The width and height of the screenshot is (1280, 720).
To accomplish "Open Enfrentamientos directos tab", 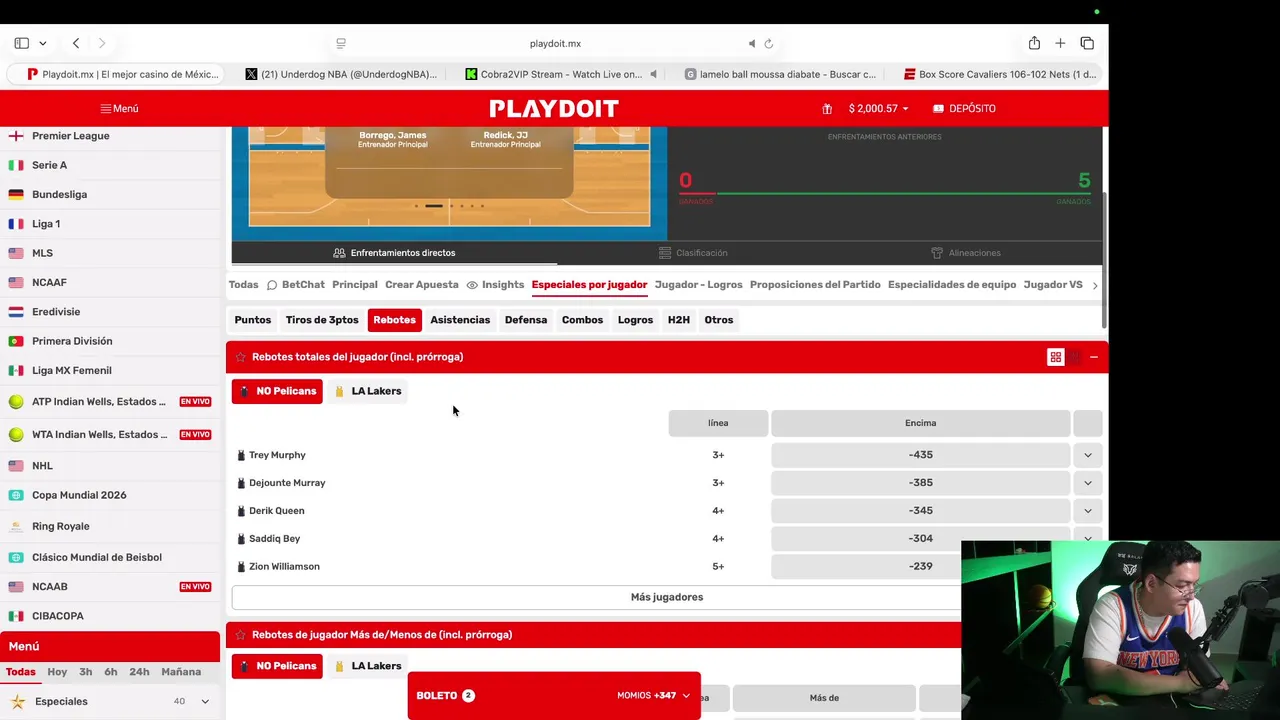I will click(394, 253).
